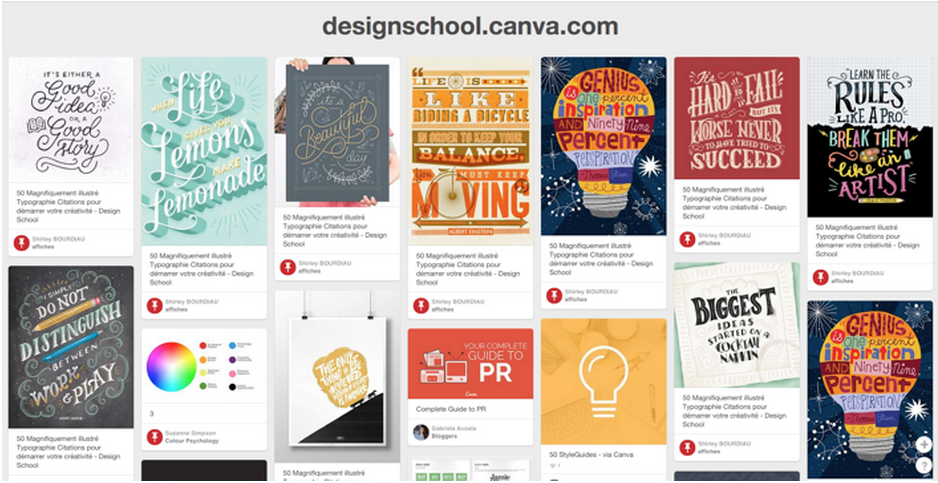This screenshot has height=483, width=938.
Task: Open the yellow lightbulb StyleGuides pin
Action: tap(604, 381)
